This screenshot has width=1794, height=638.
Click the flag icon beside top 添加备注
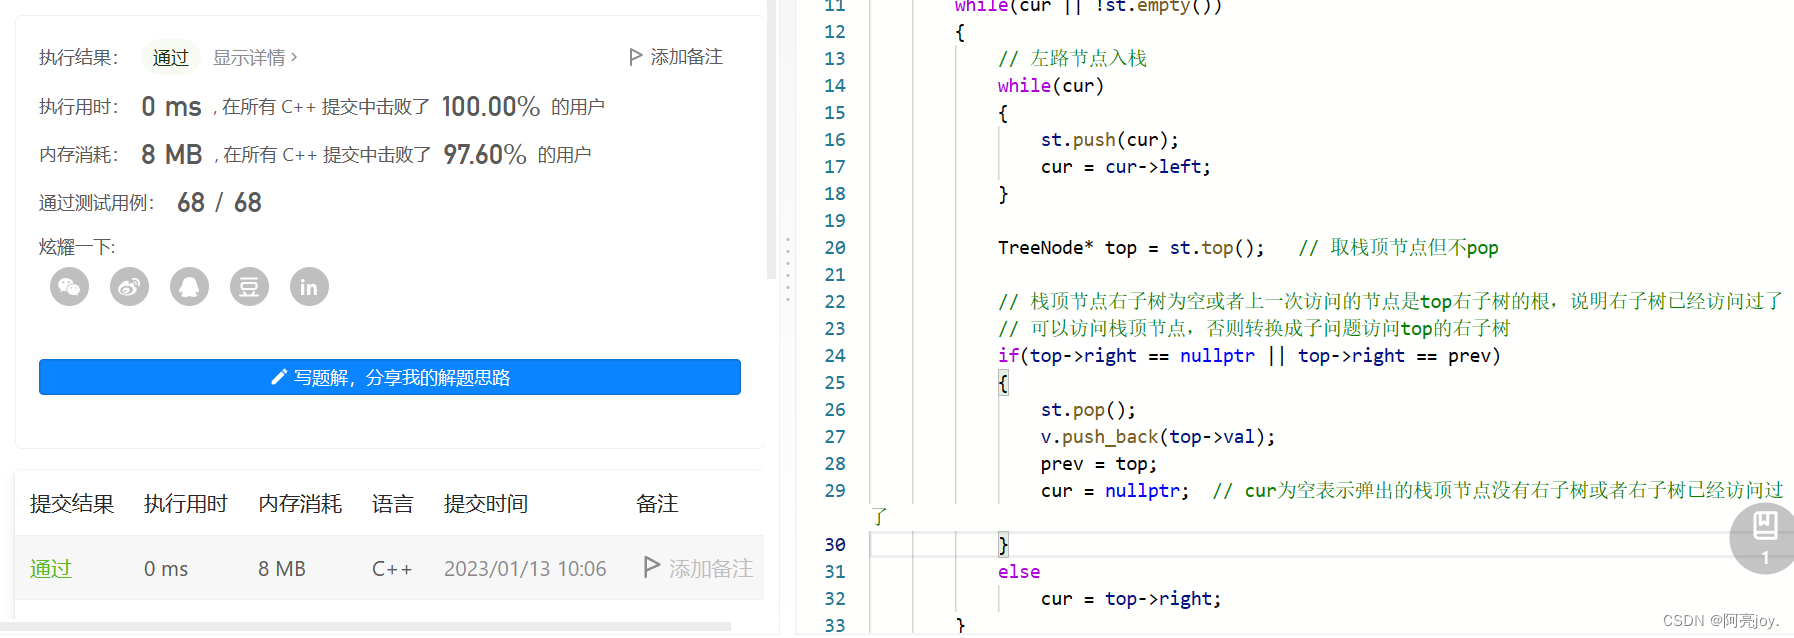point(635,57)
